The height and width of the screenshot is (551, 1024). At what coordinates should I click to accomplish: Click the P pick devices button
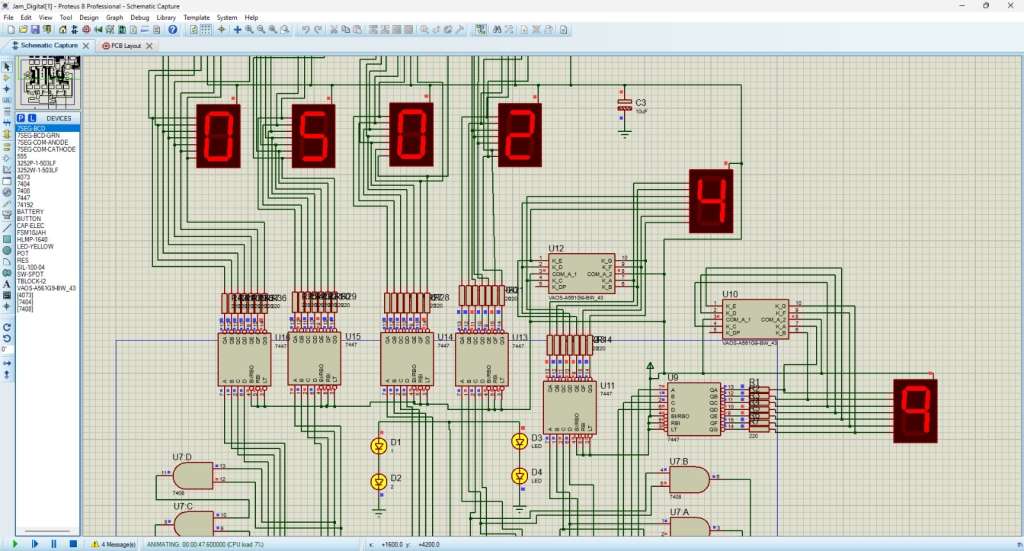click(21, 118)
